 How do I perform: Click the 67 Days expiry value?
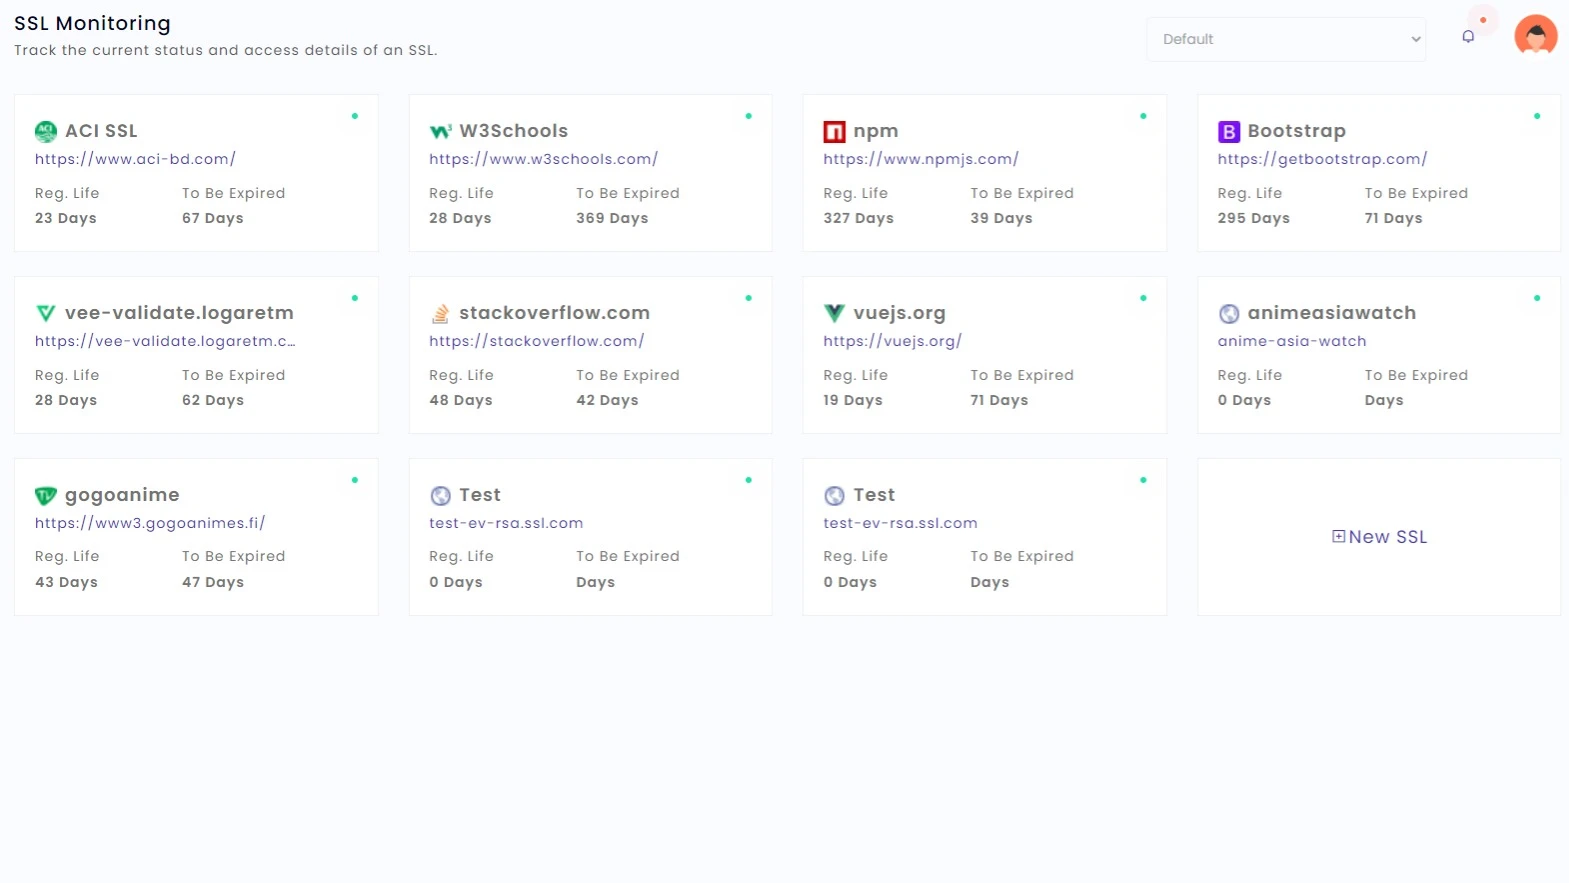coord(212,218)
